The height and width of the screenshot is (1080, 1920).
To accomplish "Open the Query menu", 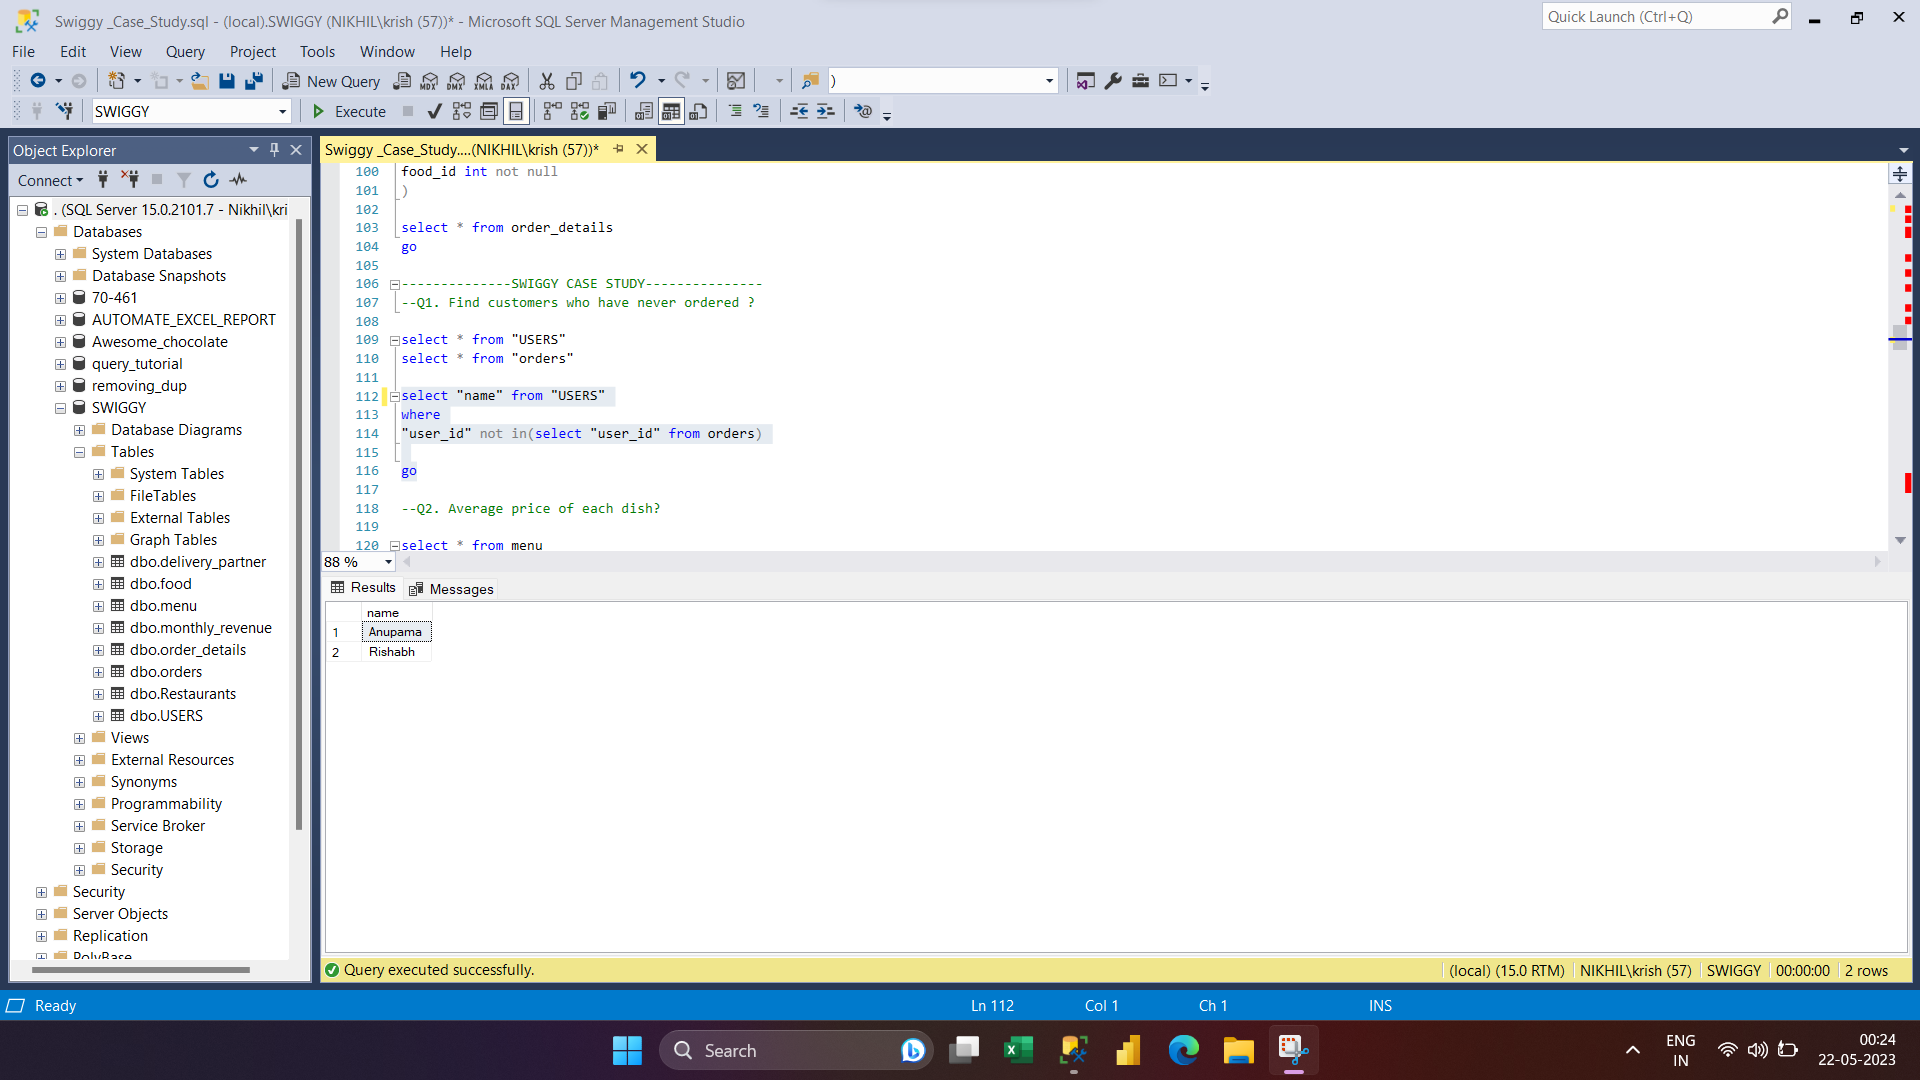I will tap(185, 51).
